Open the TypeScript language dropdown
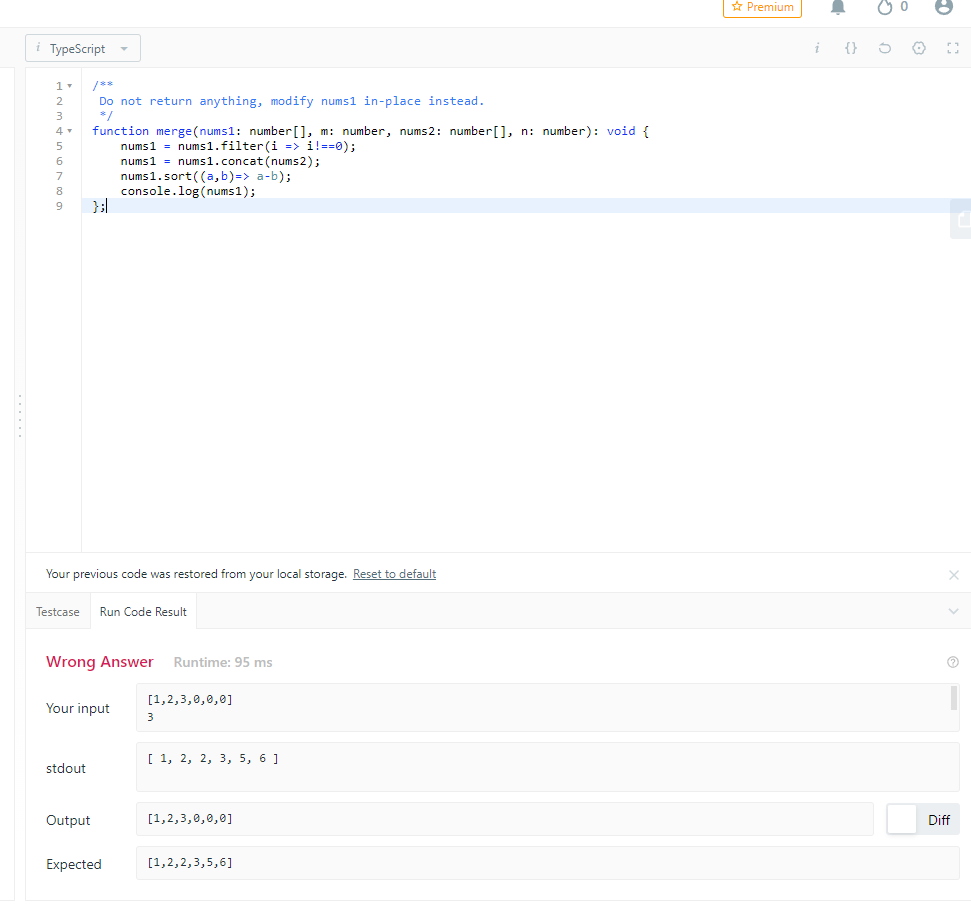 click(x=83, y=49)
